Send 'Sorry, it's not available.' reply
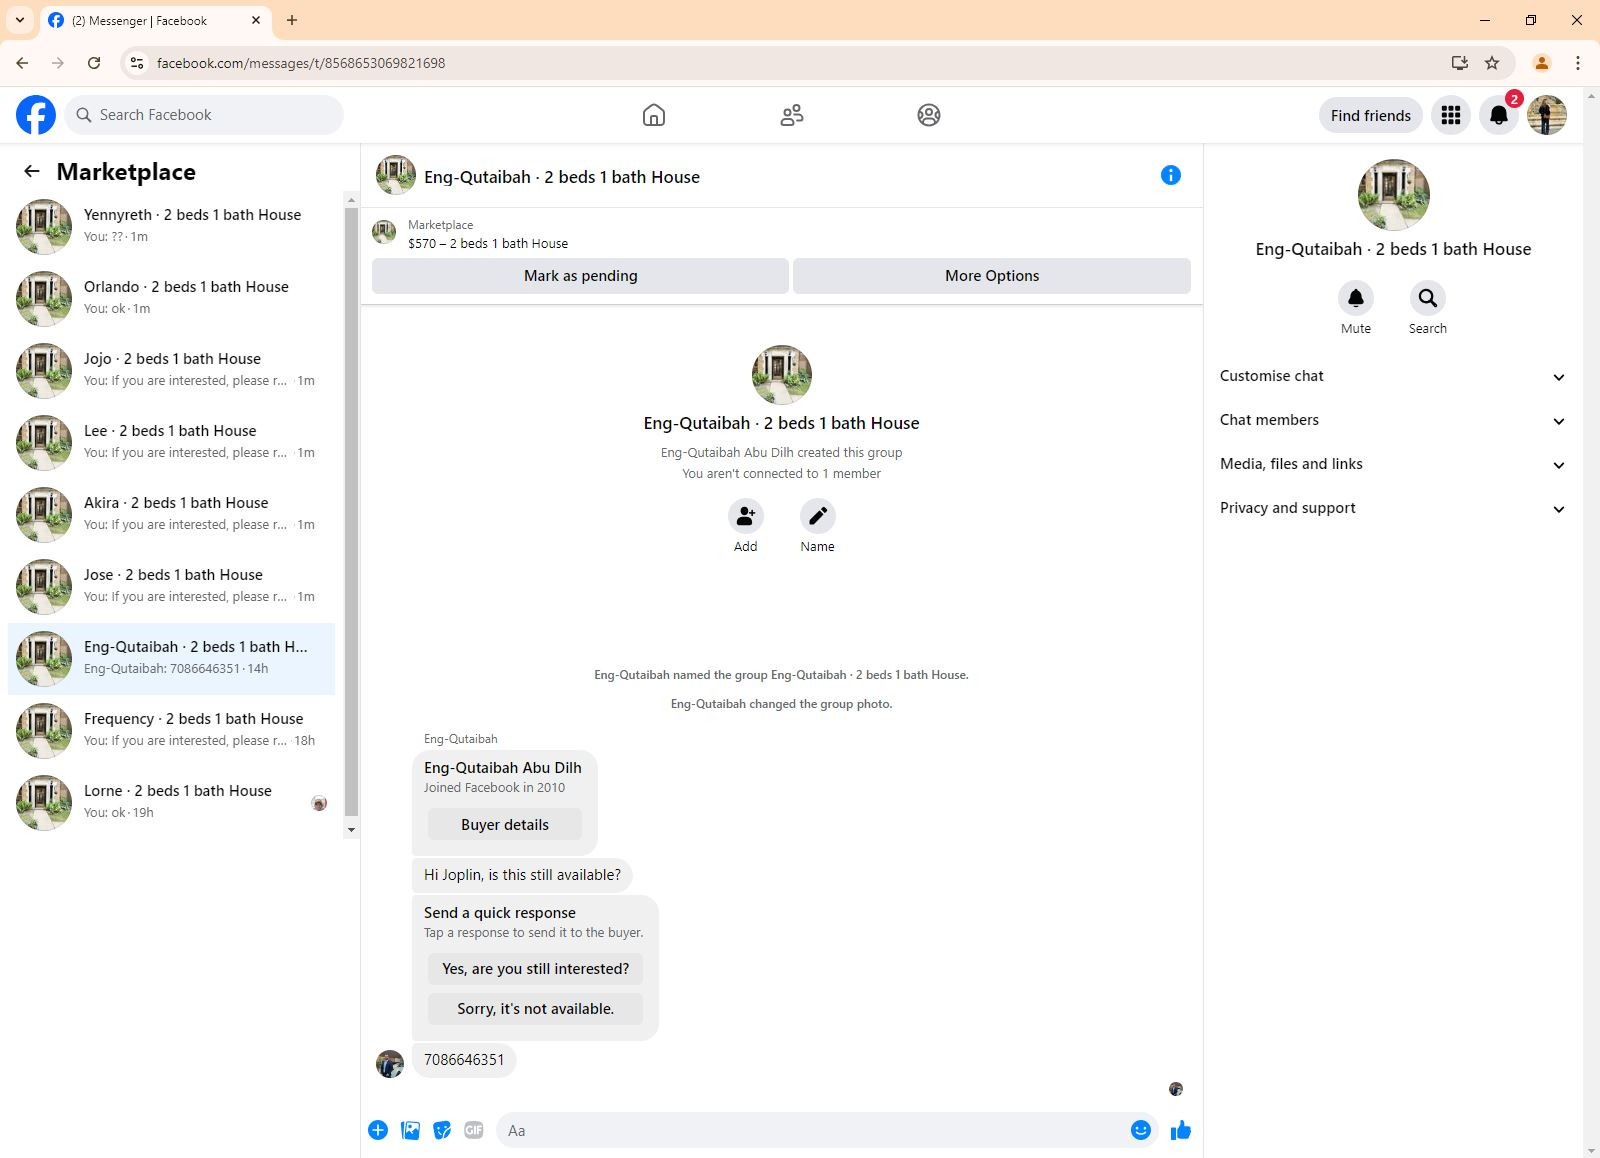The image size is (1600, 1158). (536, 1009)
